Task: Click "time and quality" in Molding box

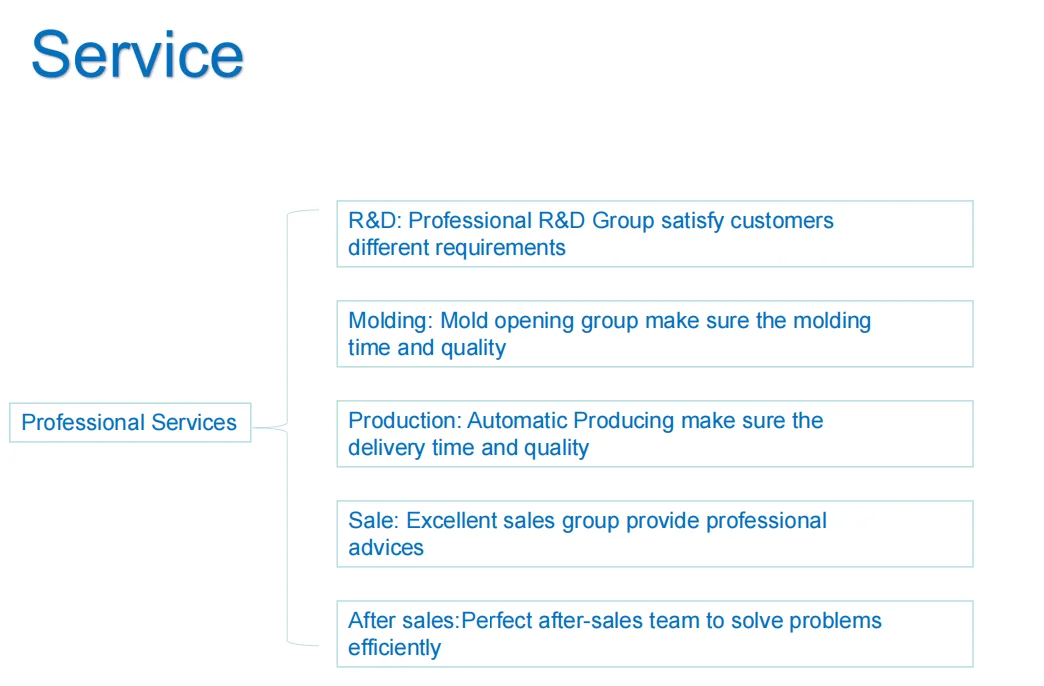Action: click(427, 348)
